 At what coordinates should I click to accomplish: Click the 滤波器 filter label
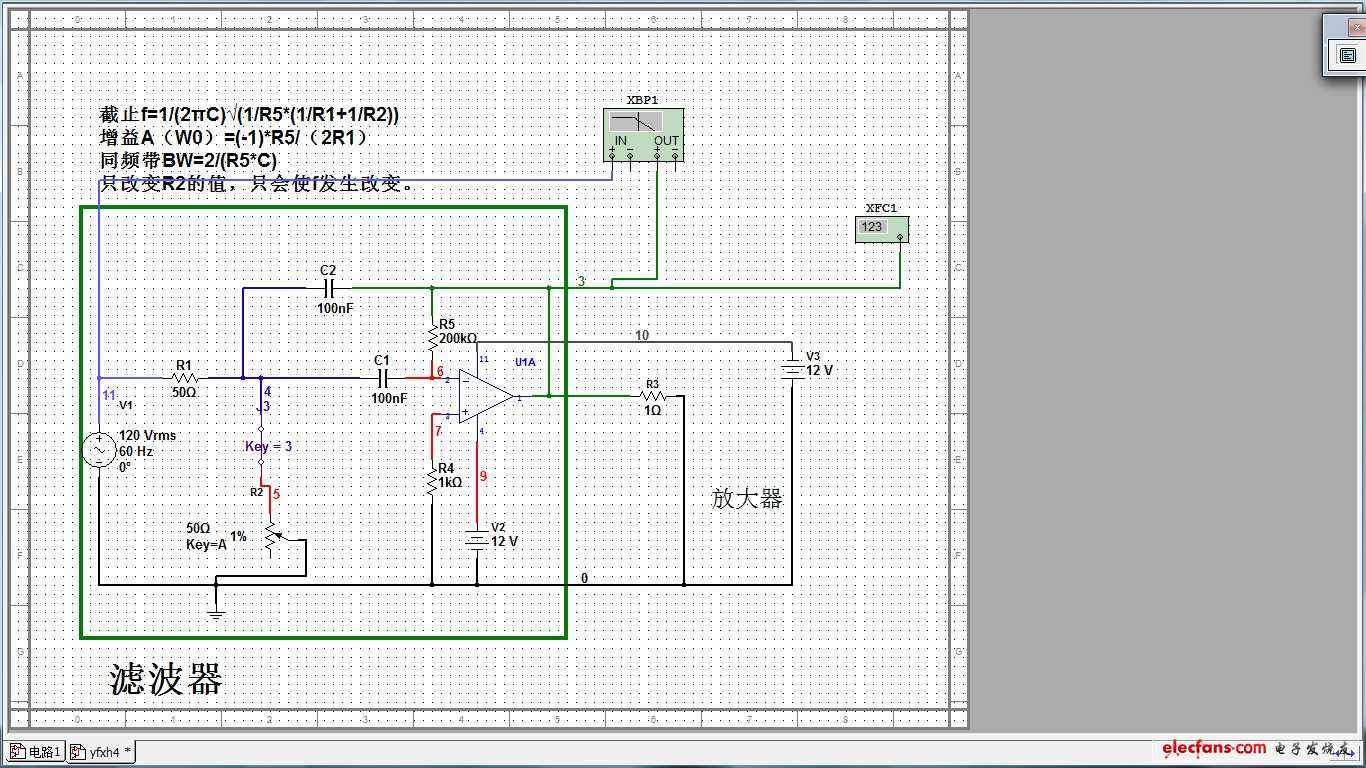(166, 679)
